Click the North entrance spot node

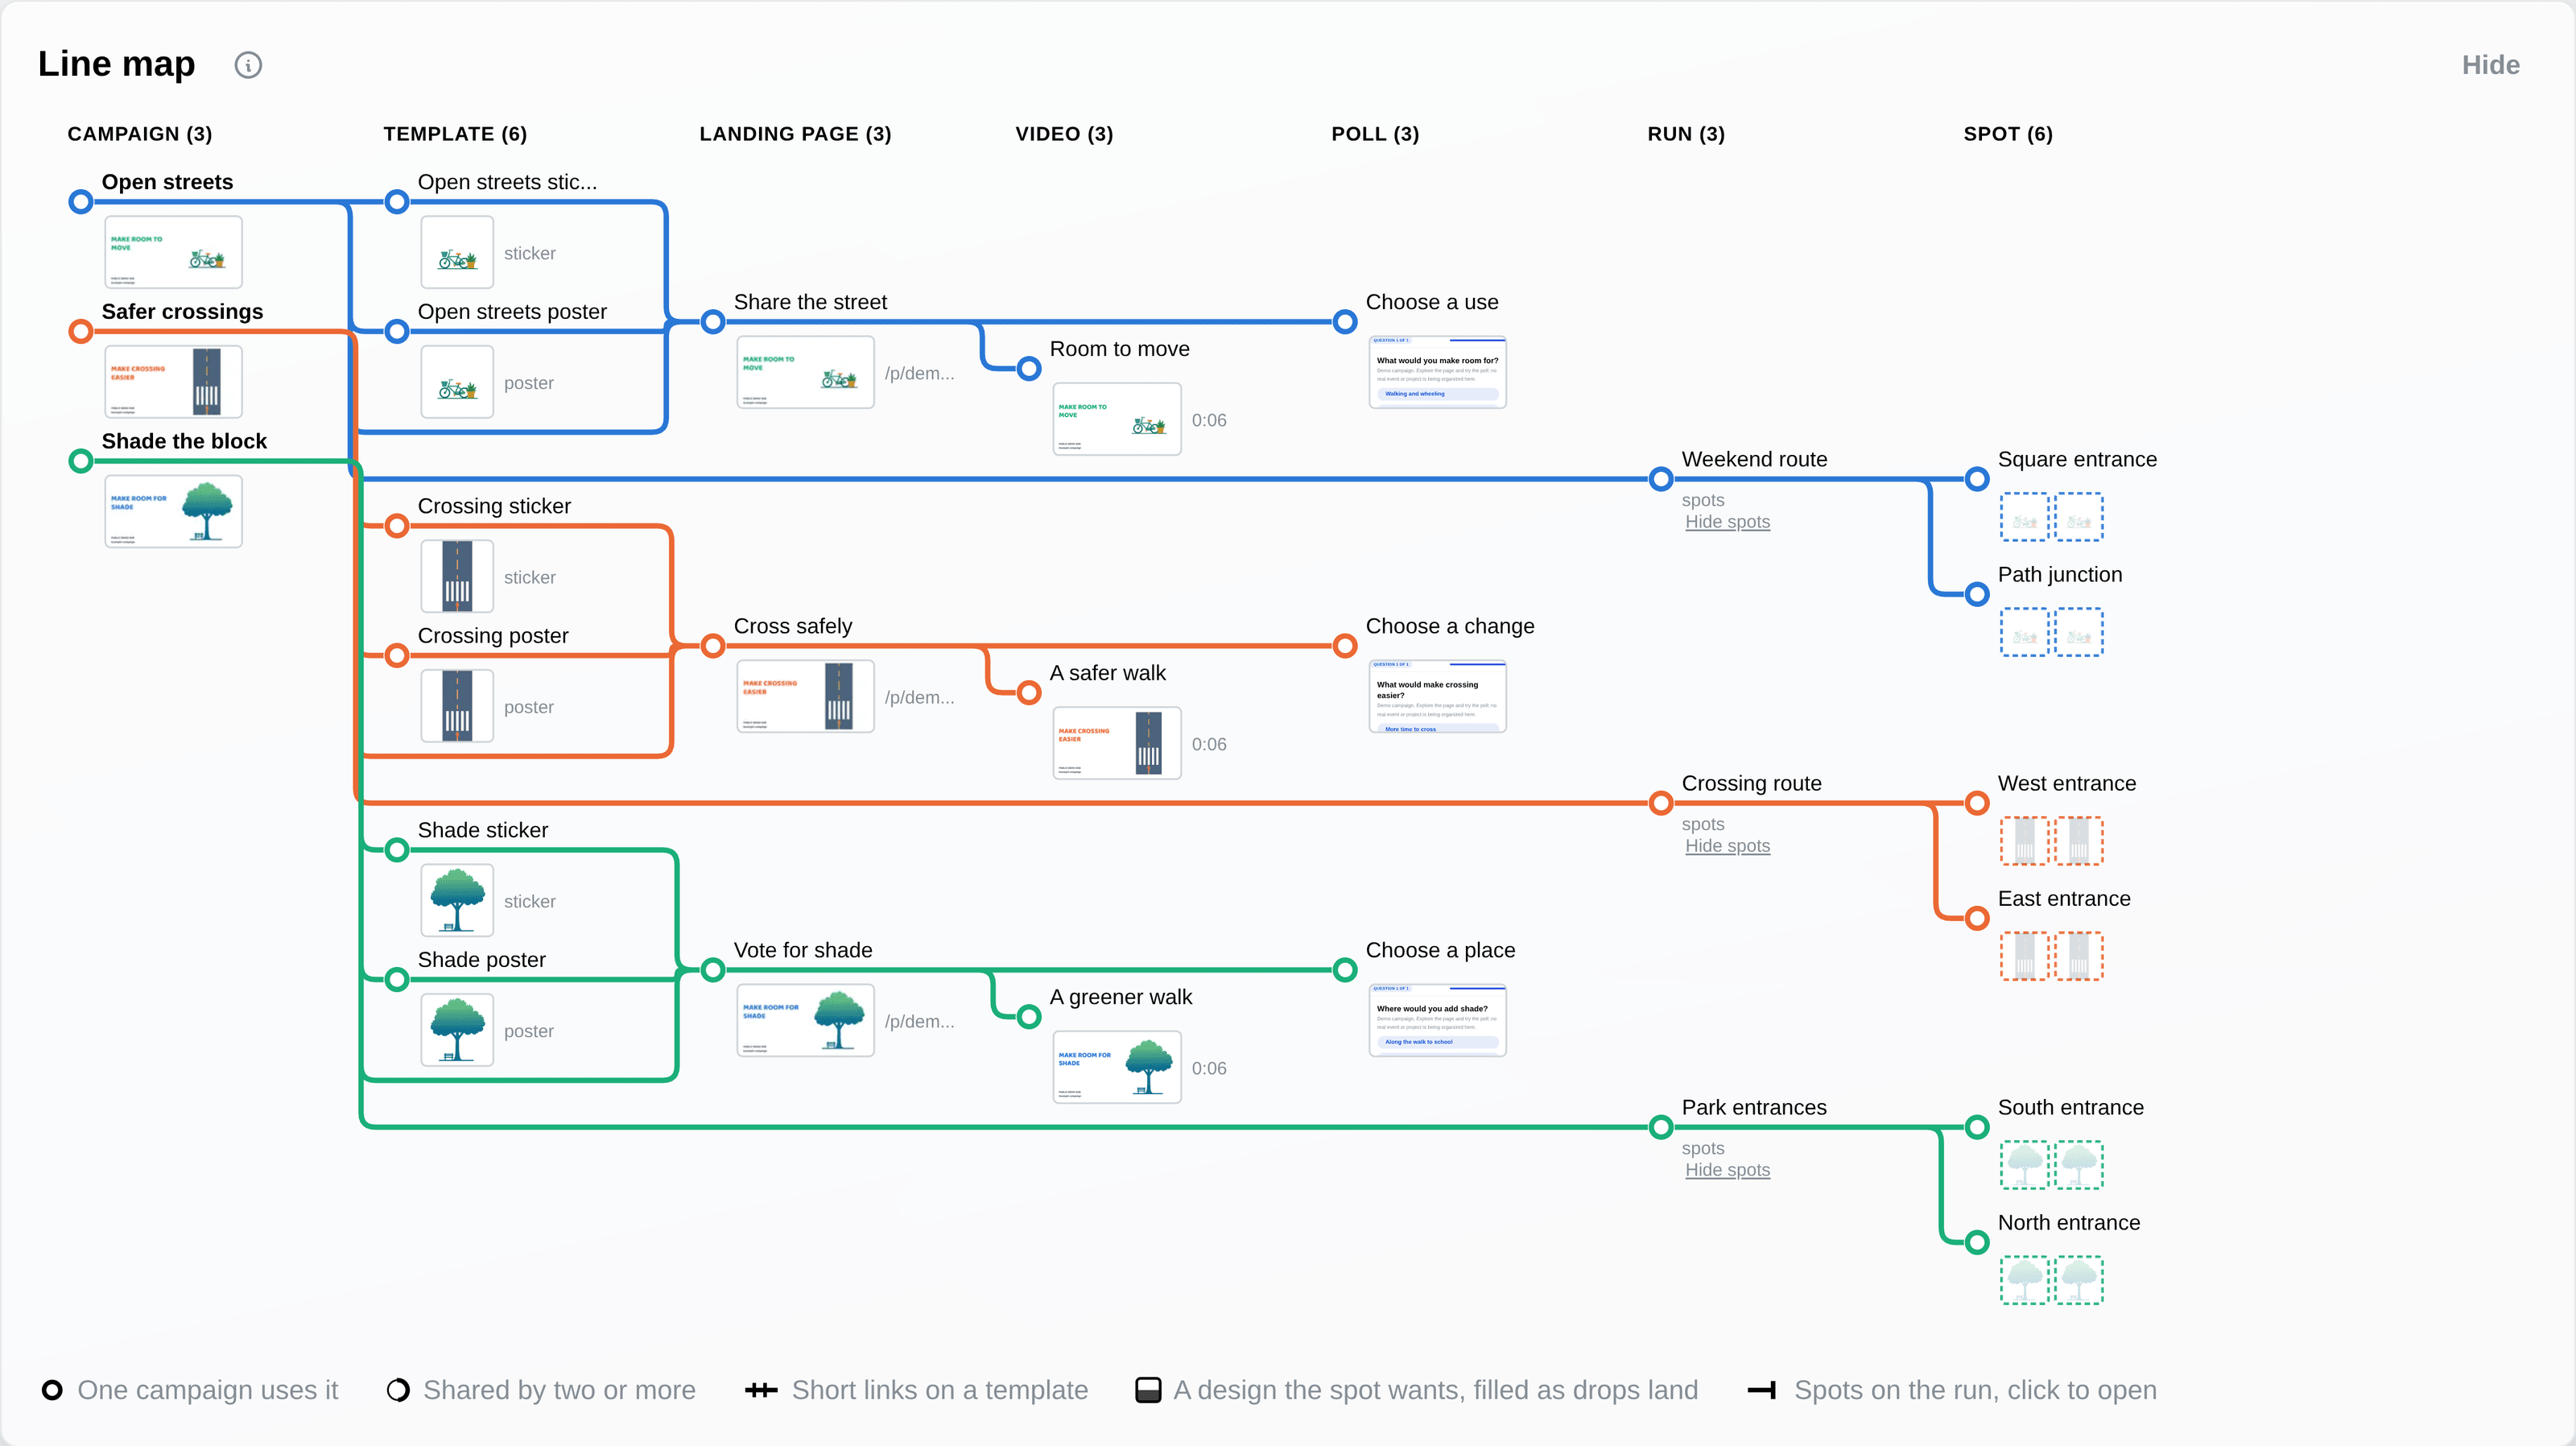pos(1977,1242)
